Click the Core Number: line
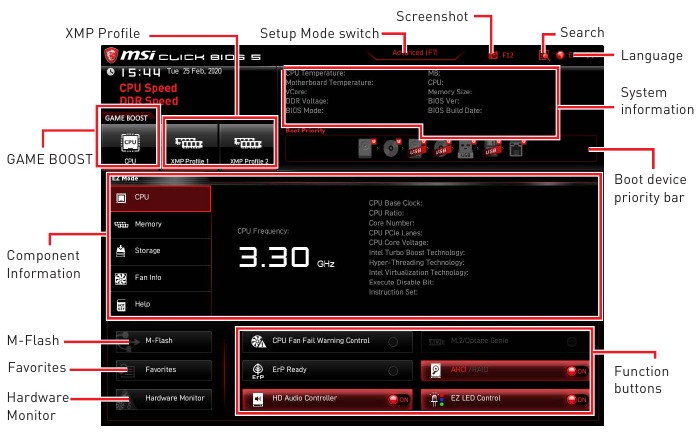698x432 pixels. click(x=391, y=223)
